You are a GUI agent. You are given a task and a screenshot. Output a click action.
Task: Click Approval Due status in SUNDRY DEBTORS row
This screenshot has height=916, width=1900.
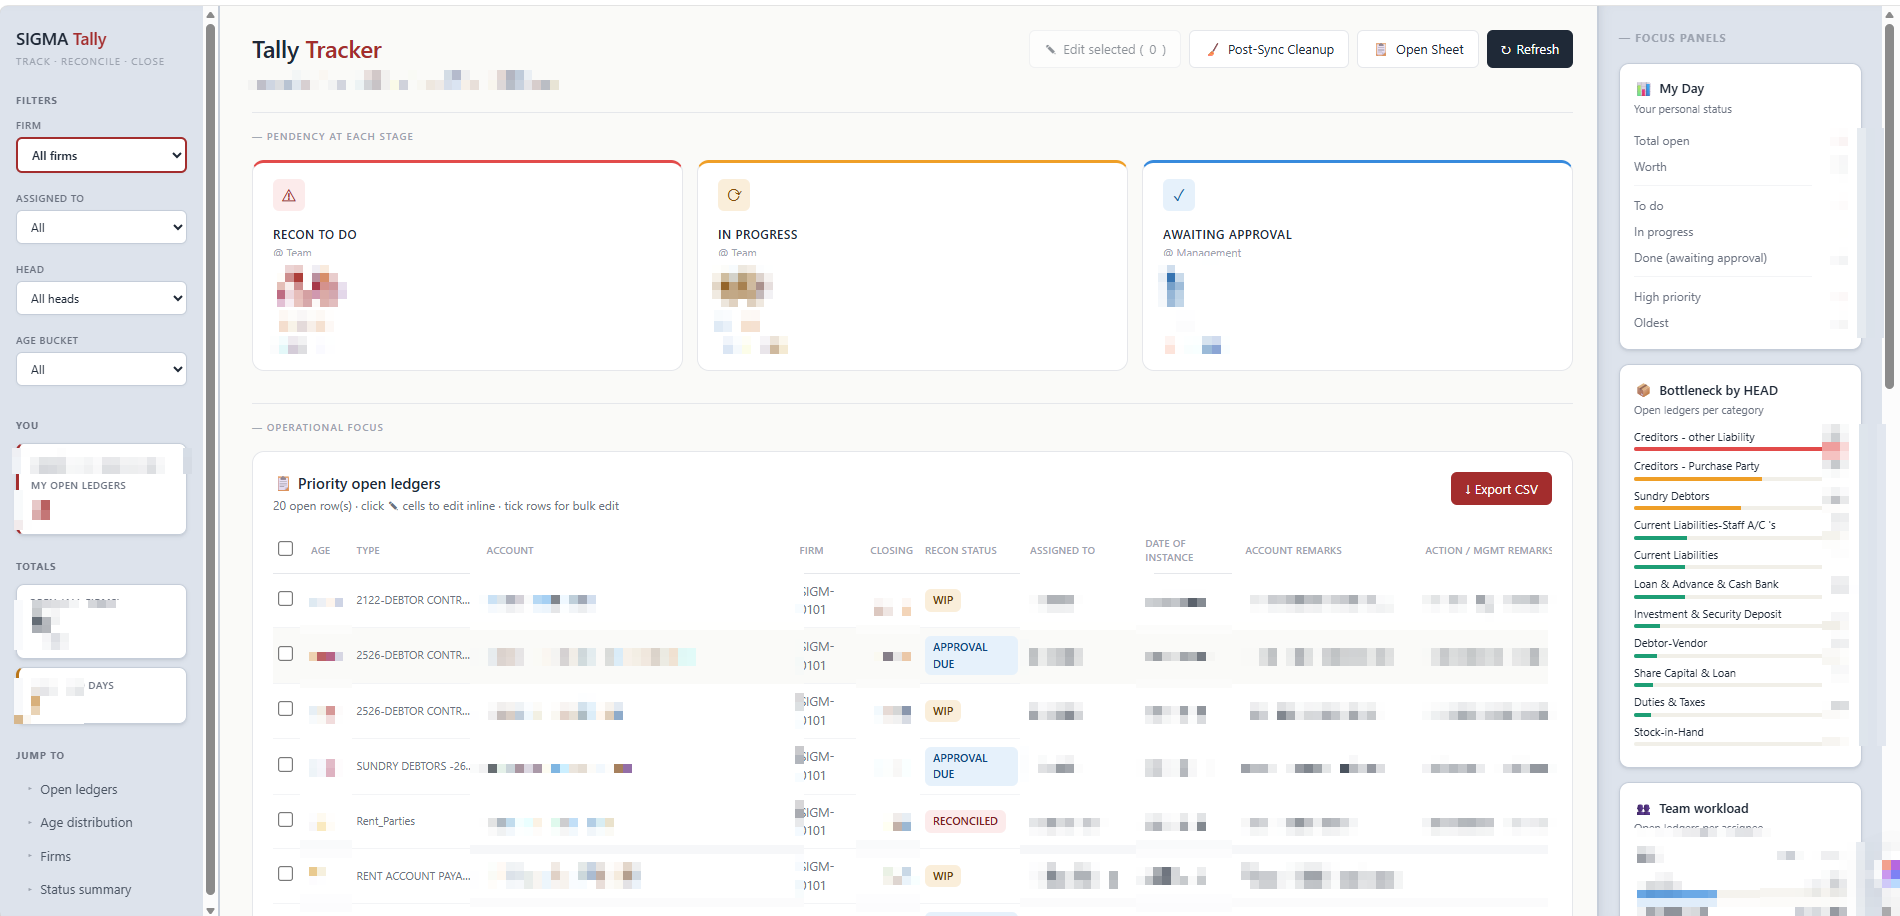[x=970, y=766]
